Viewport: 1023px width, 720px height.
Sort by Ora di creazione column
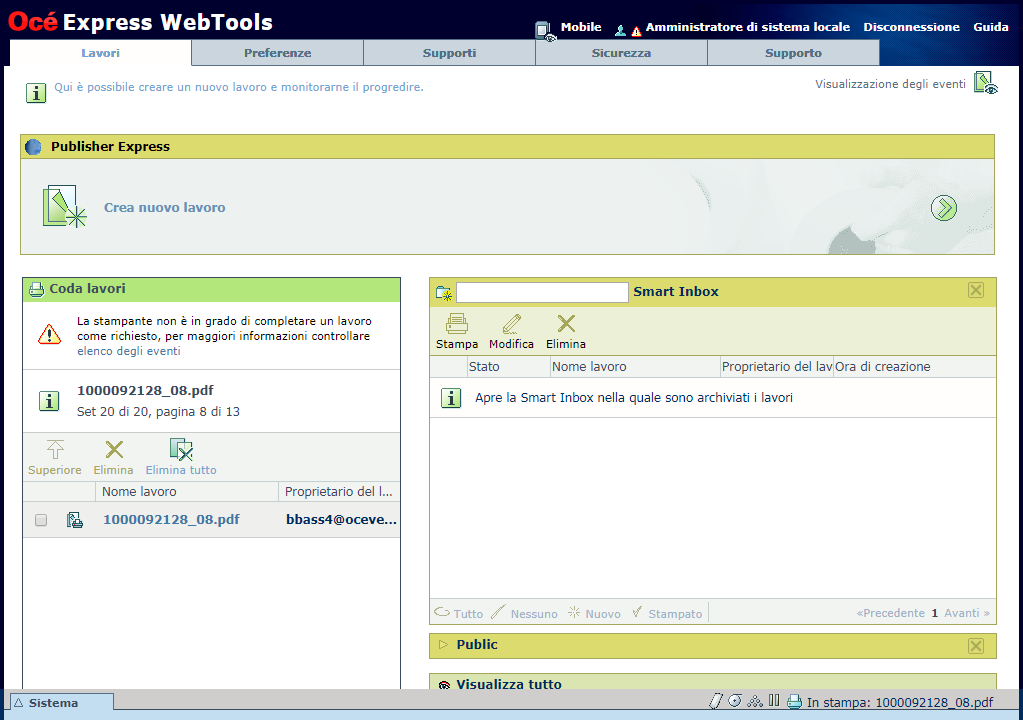[914, 367]
